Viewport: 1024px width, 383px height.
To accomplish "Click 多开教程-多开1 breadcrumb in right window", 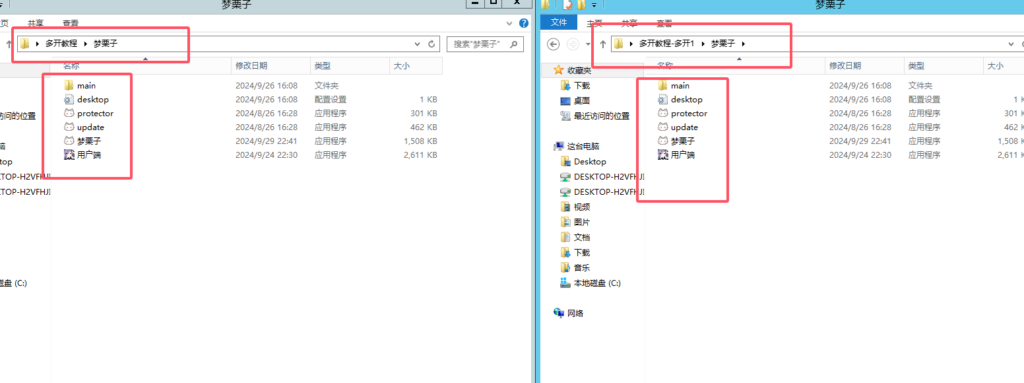I will tap(667, 44).
